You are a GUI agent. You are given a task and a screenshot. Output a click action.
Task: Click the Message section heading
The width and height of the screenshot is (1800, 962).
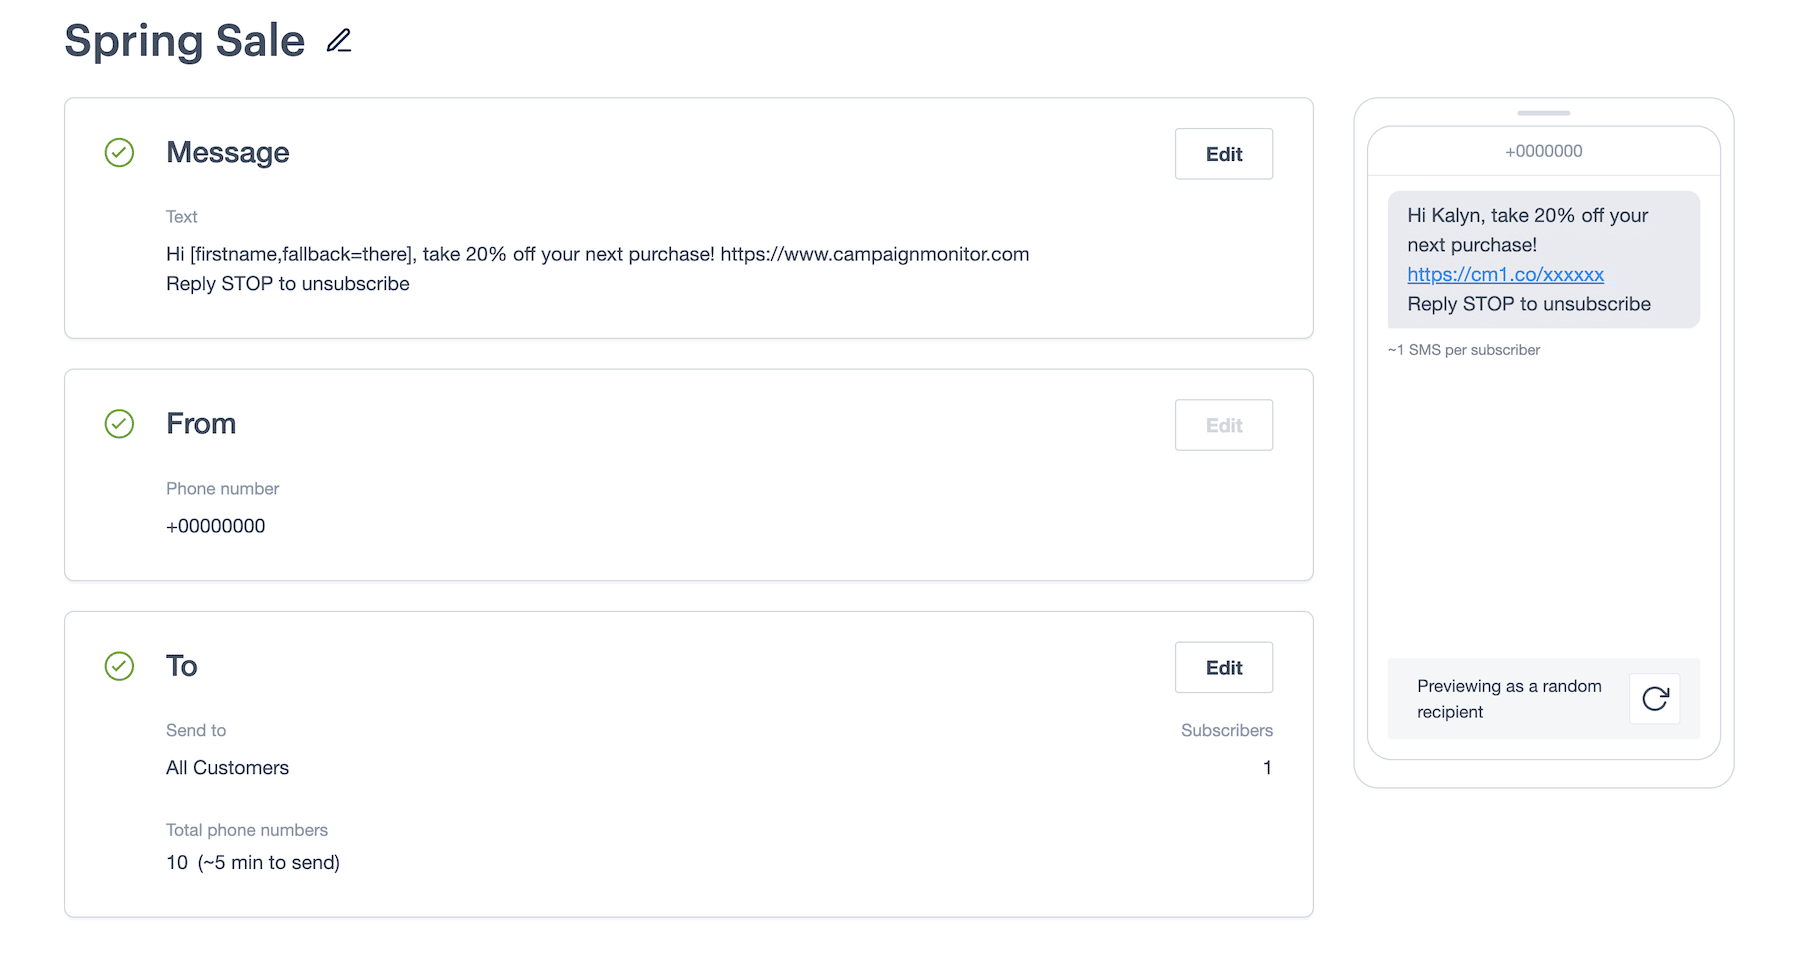click(x=228, y=153)
